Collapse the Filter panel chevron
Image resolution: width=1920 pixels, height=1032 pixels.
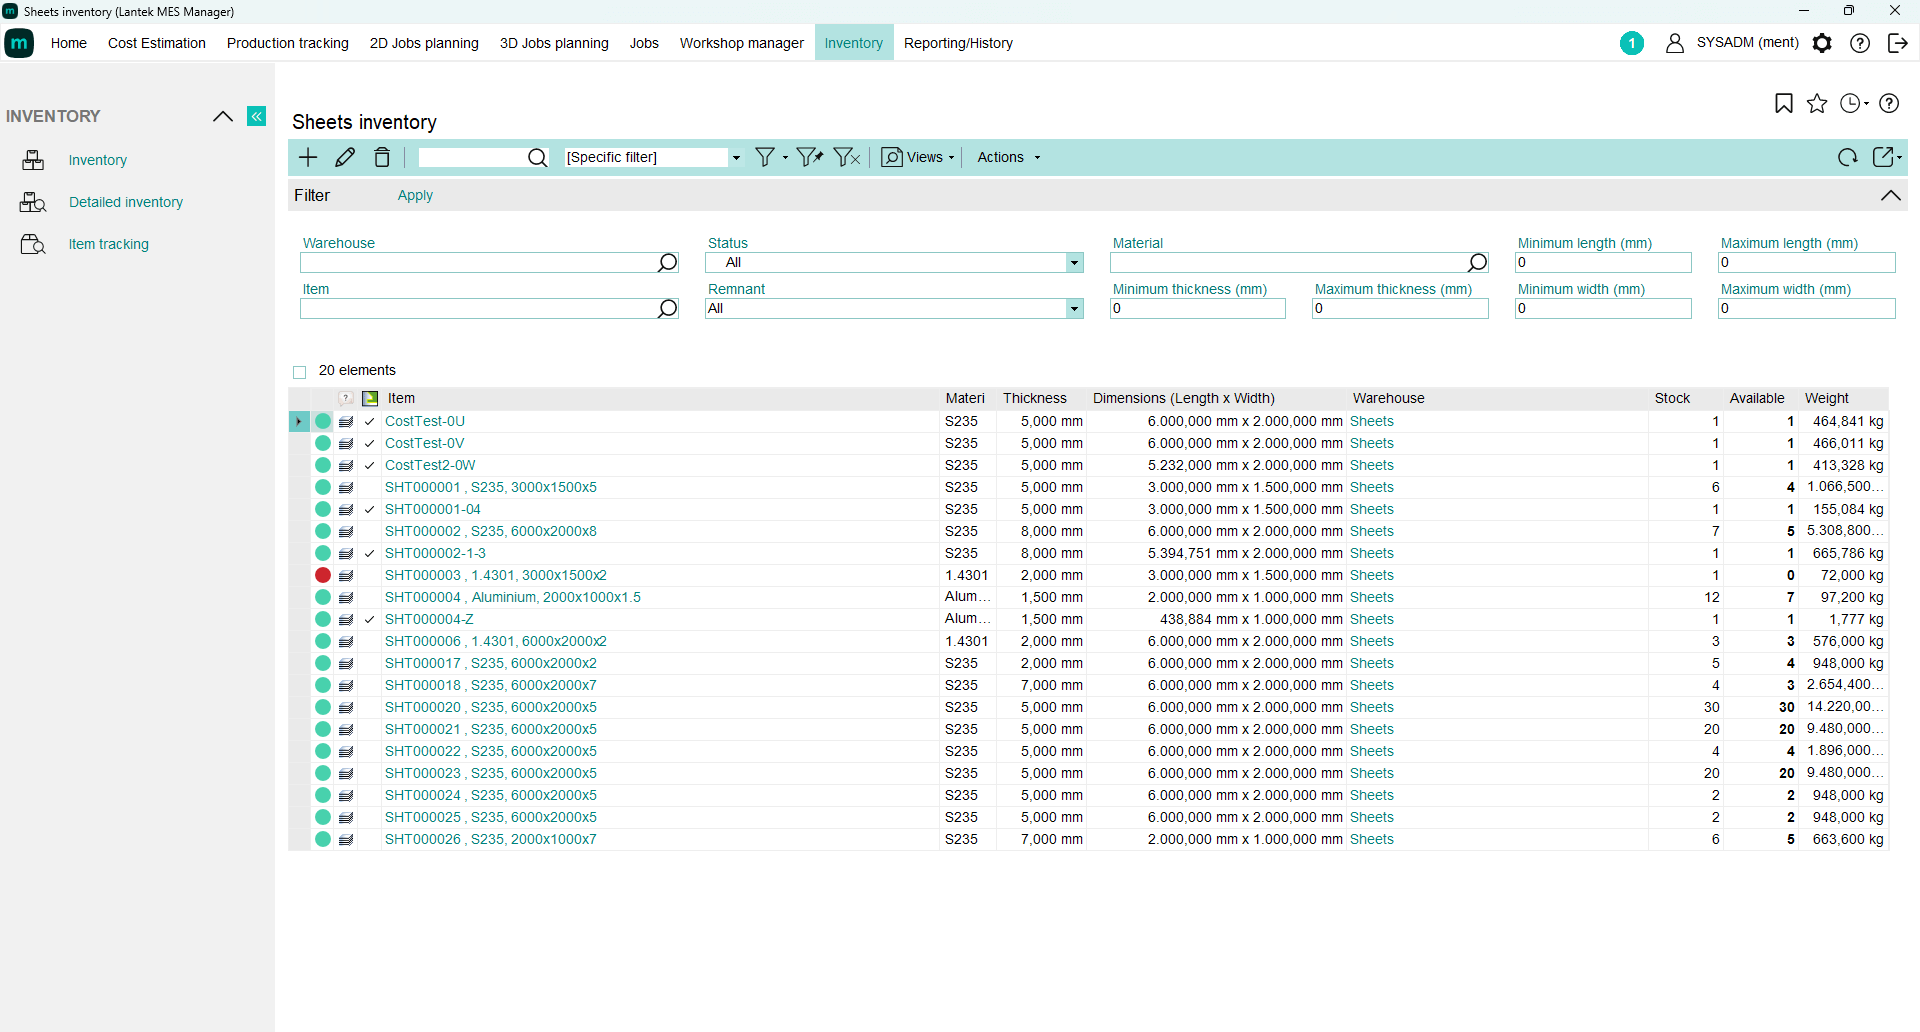click(x=1890, y=196)
